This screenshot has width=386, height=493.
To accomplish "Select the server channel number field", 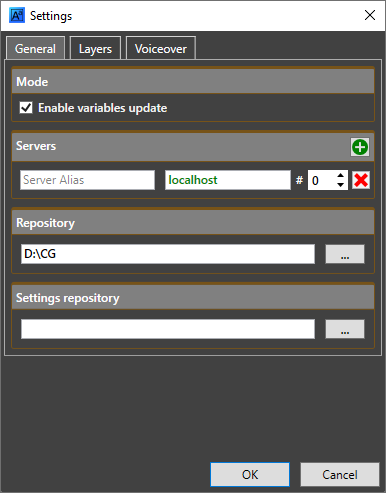I will coord(322,180).
